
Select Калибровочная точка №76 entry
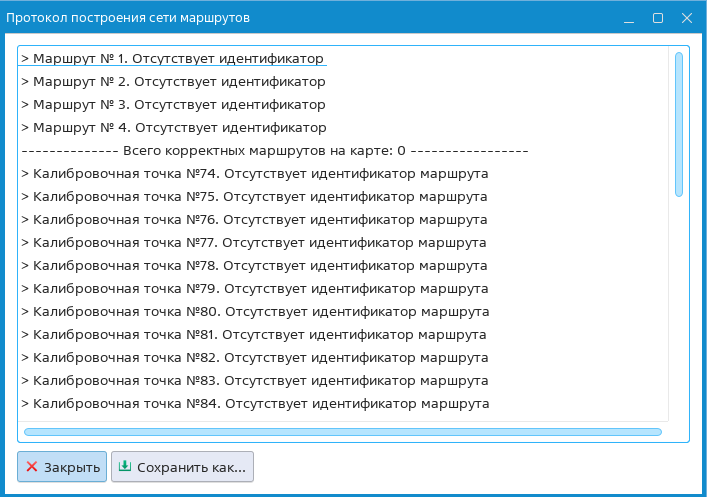pyautogui.click(x=254, y=219)
